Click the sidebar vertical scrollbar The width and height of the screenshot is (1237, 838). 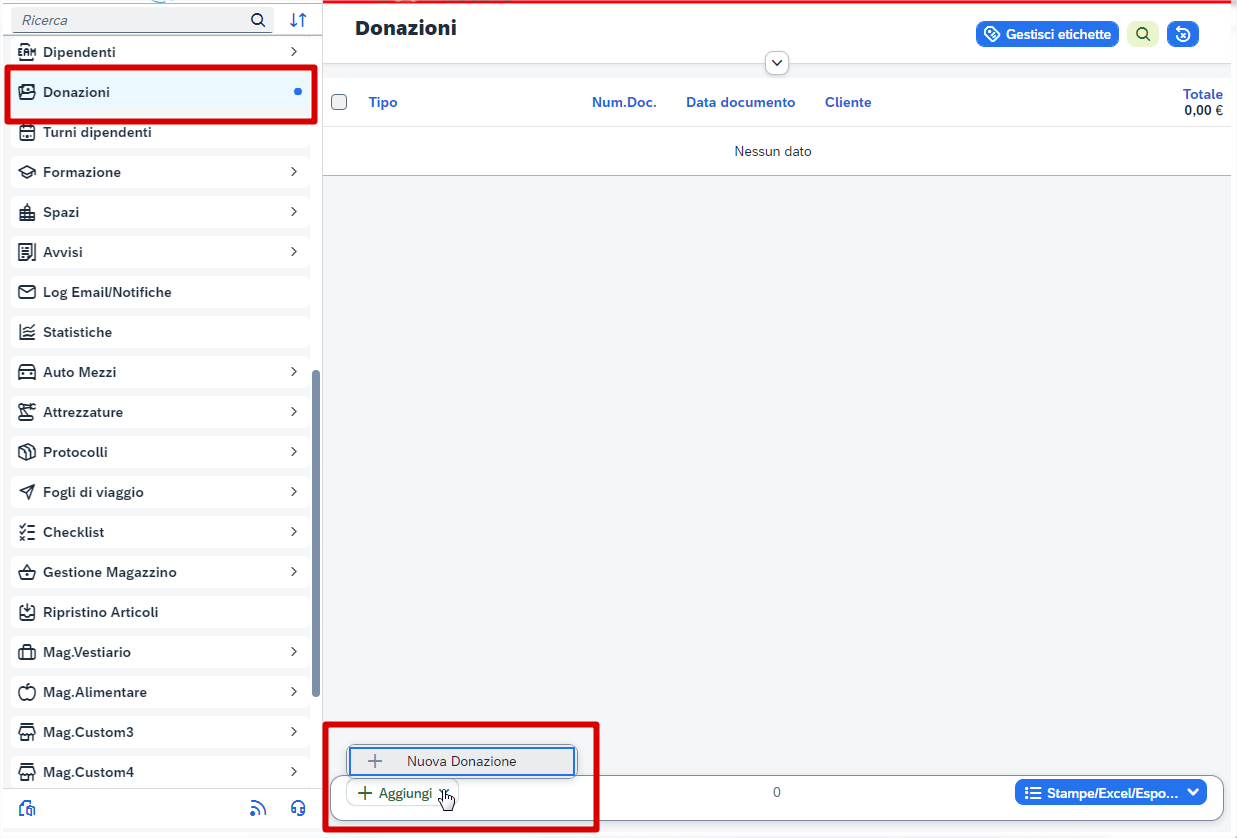(316, 530)
